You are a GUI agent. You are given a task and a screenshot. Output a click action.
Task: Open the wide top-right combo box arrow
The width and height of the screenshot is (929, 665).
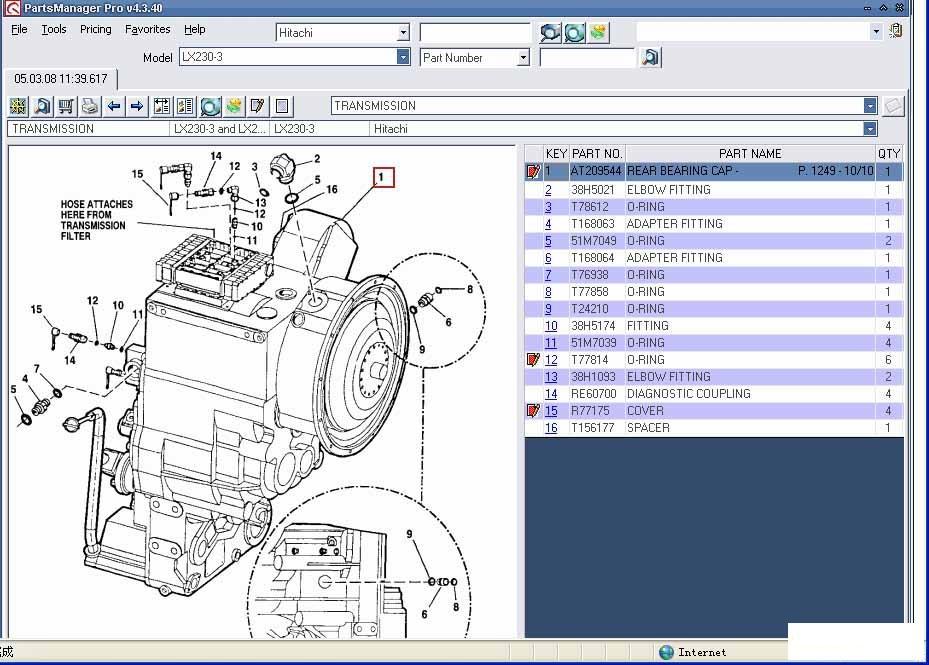[876, 31]
